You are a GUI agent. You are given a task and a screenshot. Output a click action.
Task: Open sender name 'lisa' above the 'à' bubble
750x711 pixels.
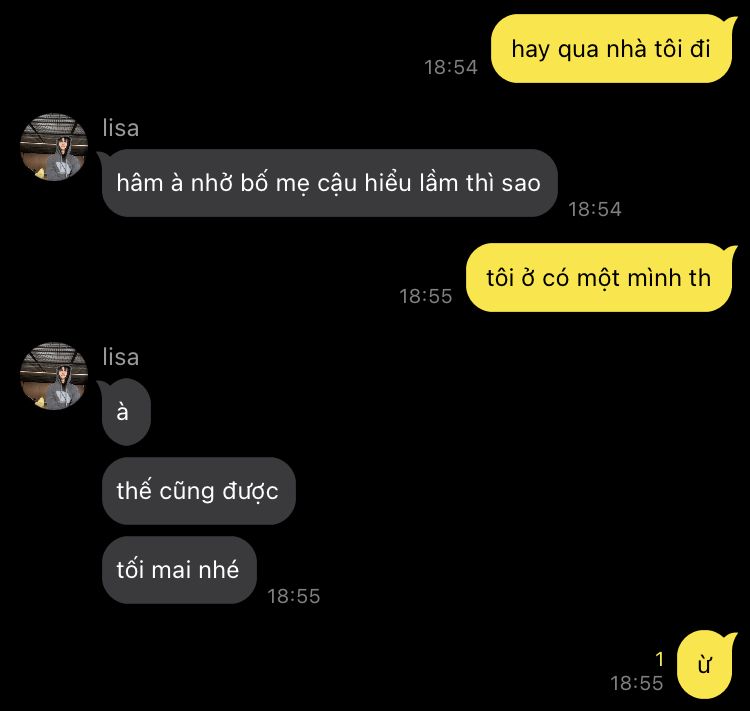(x=121, y=357)
